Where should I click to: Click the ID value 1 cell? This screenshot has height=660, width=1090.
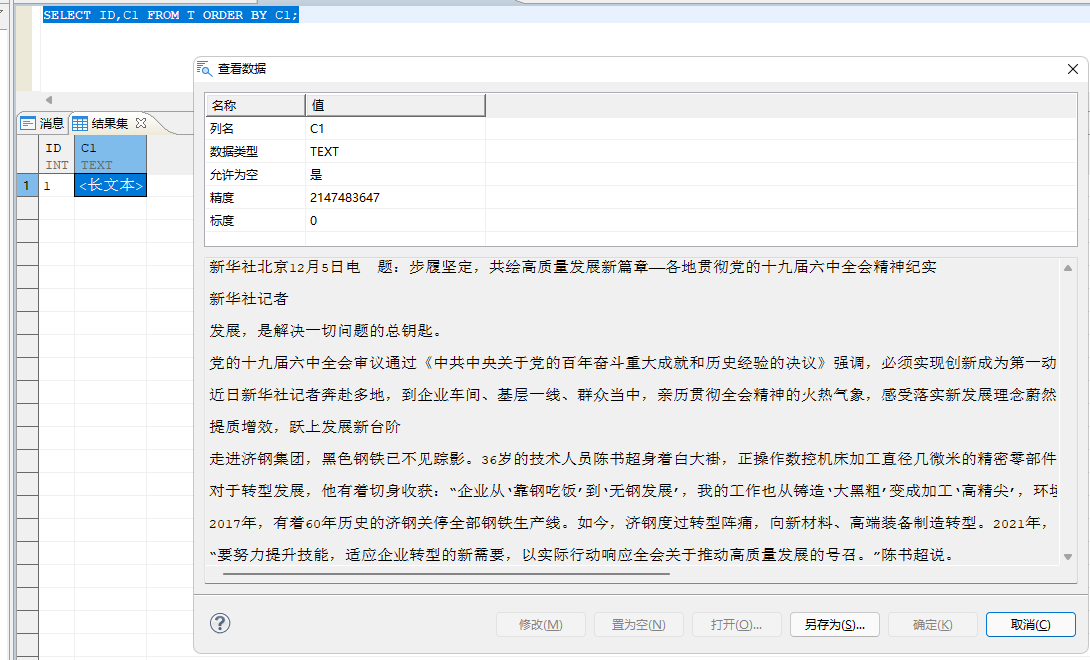click(x=56, y=185)
